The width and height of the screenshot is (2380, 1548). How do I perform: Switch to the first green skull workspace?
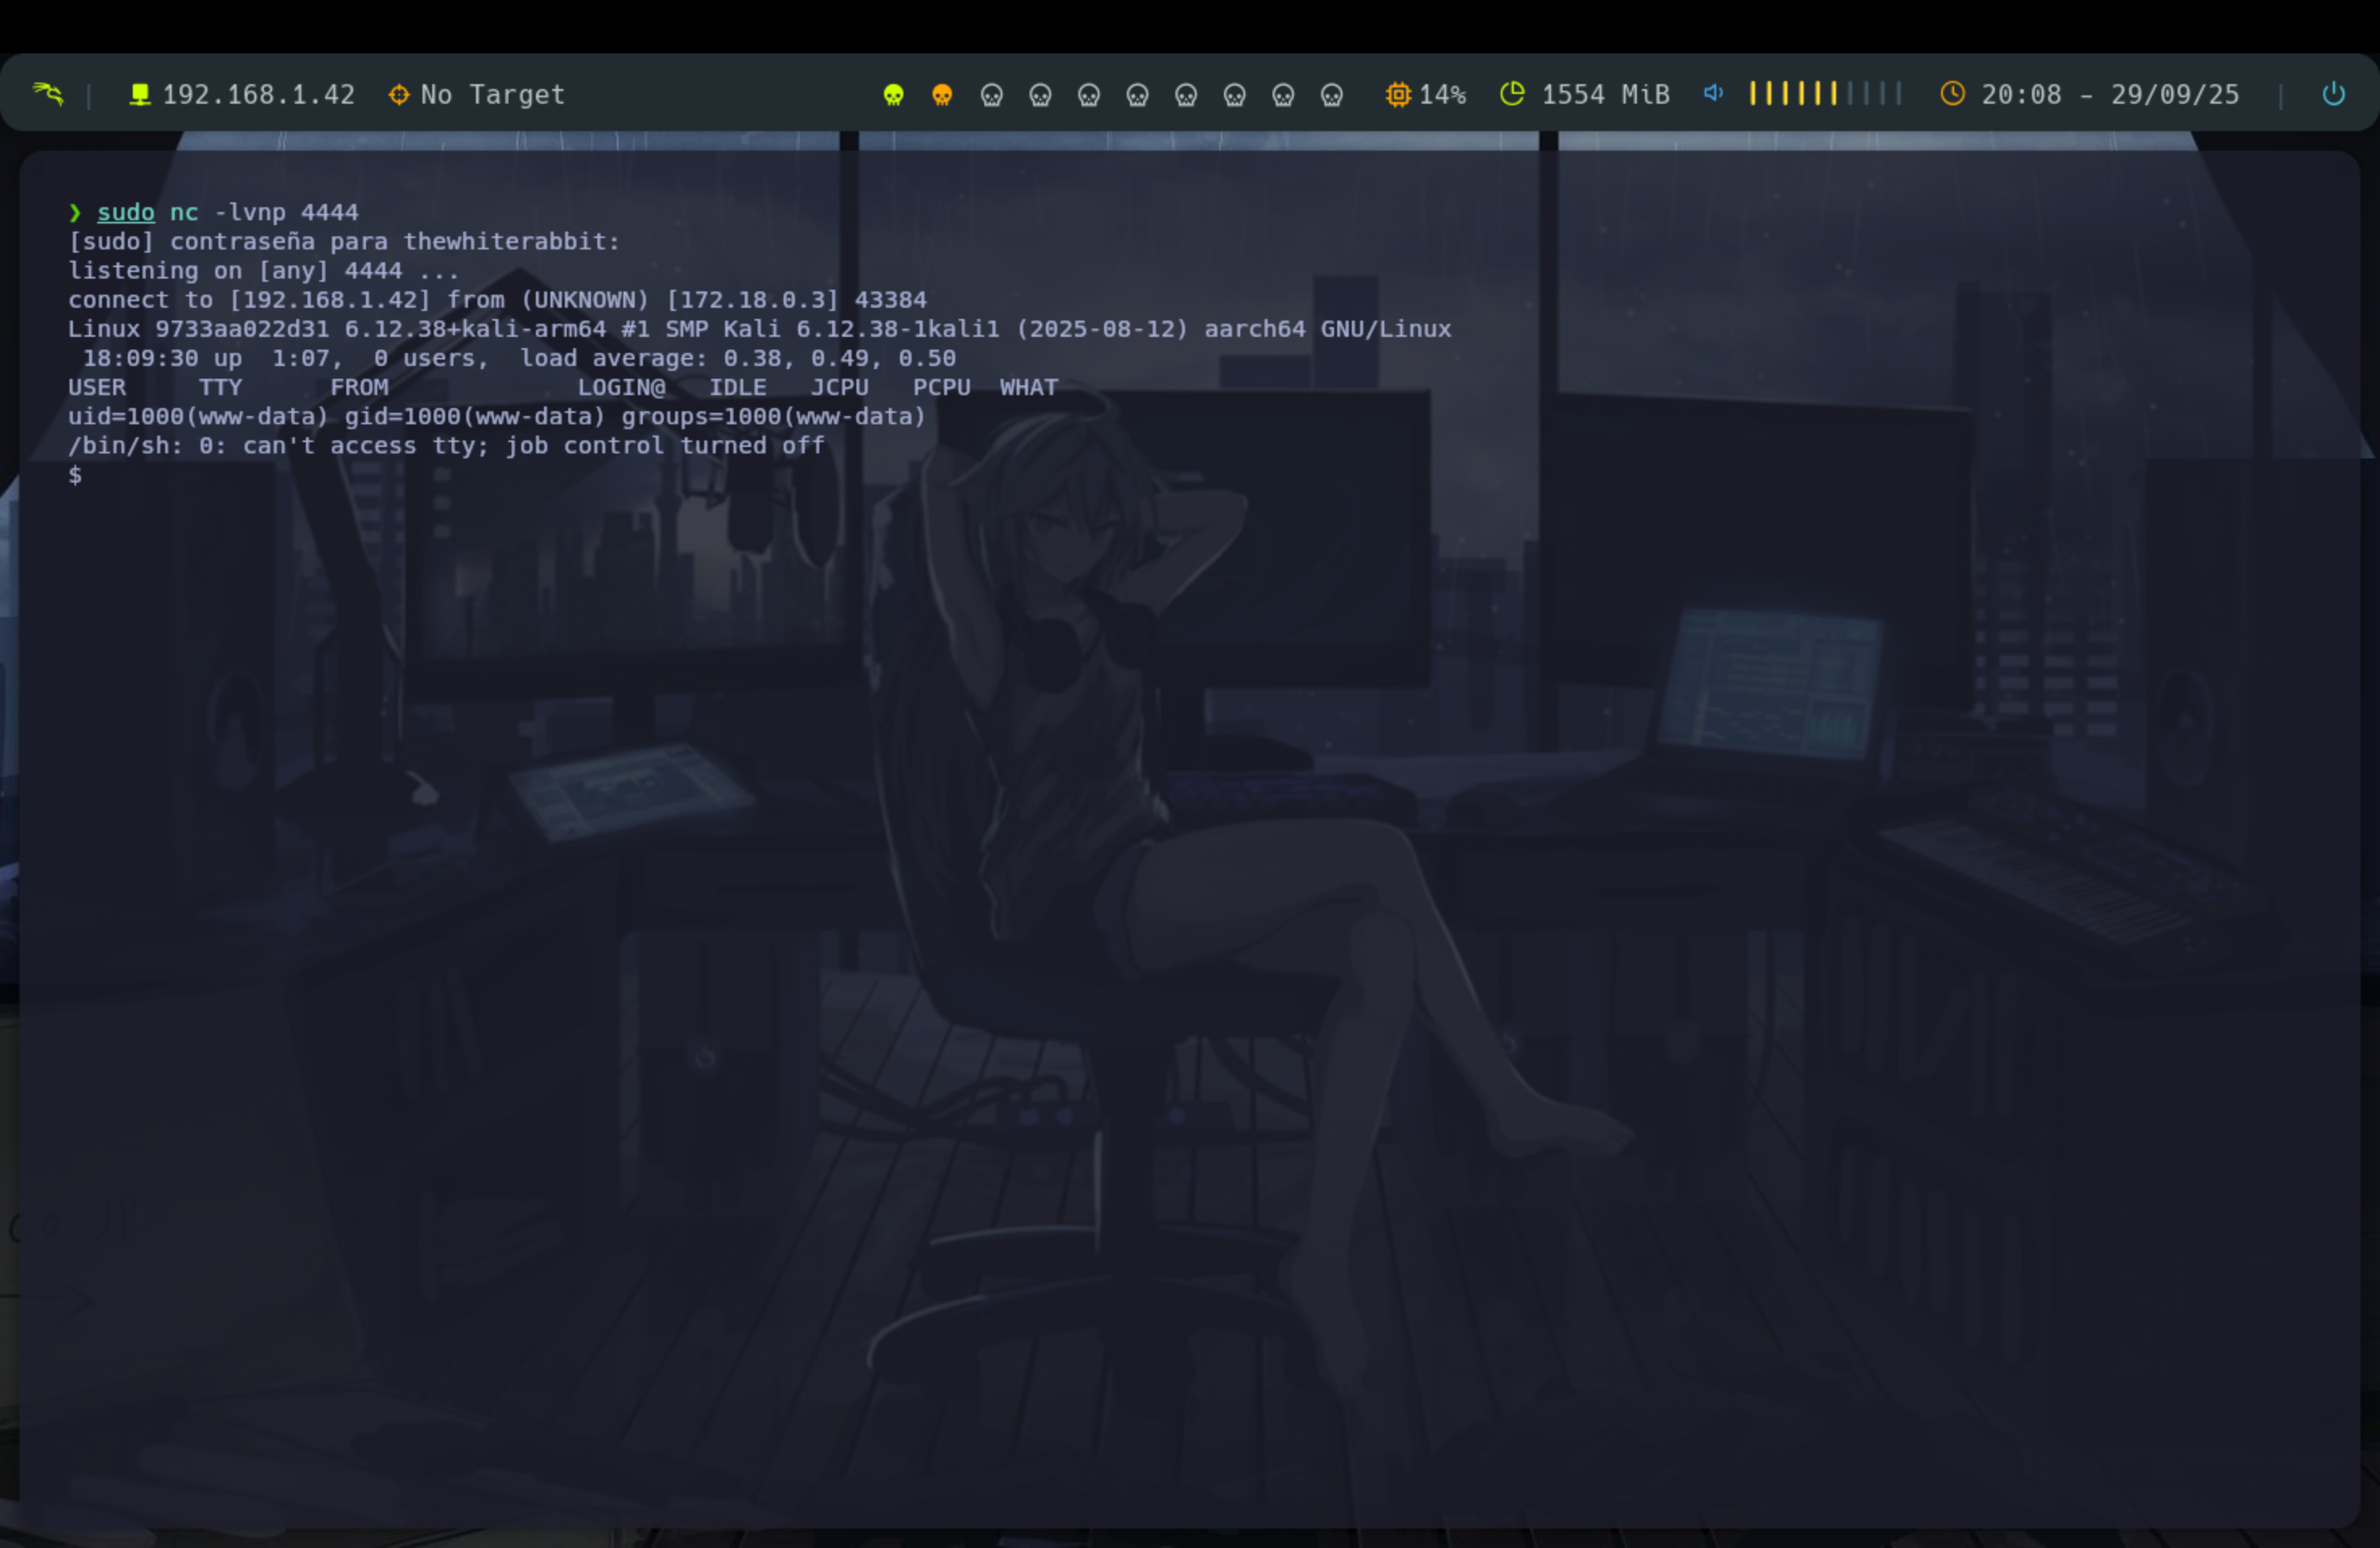(893, 95)
